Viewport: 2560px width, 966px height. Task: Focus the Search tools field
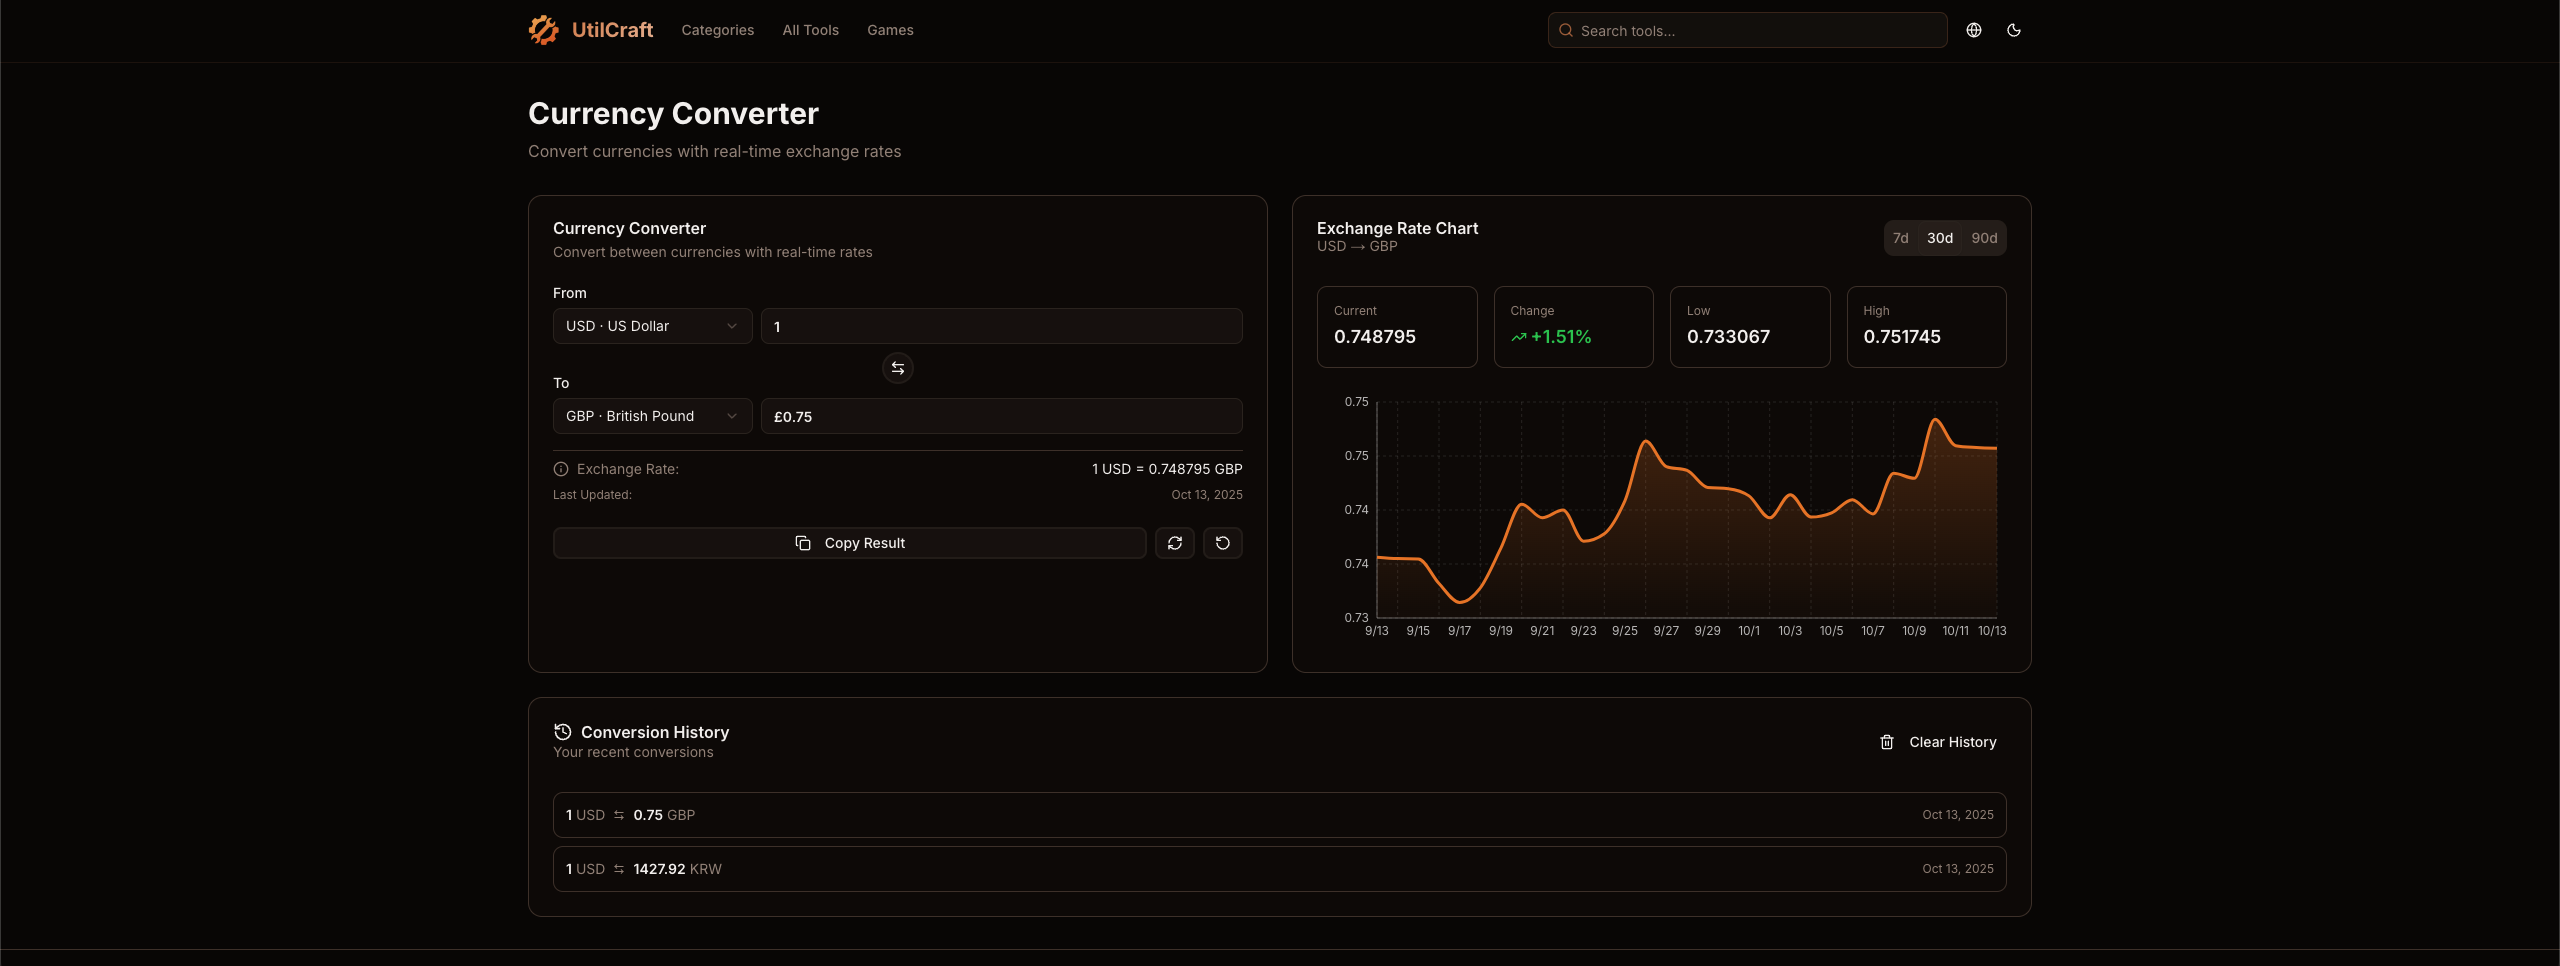click(x=1748, y=30)
